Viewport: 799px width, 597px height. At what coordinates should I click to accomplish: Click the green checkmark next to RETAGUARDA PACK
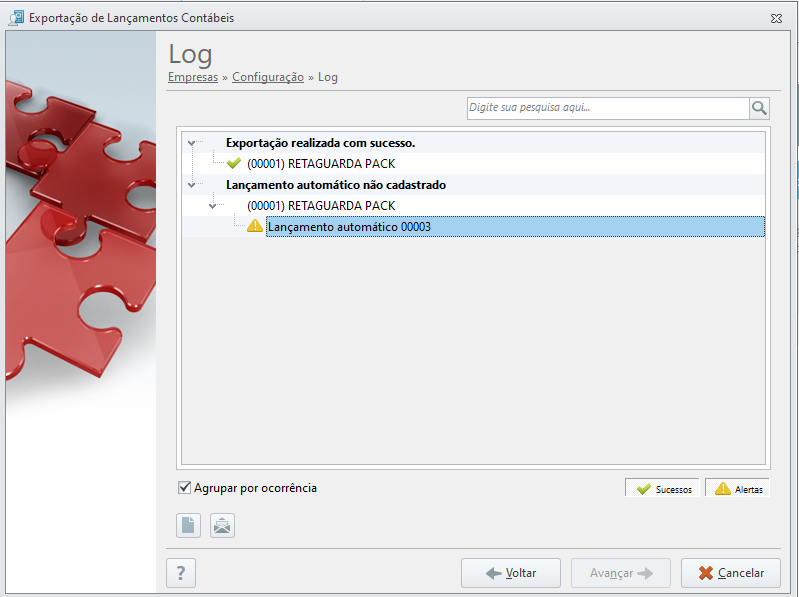234,164
